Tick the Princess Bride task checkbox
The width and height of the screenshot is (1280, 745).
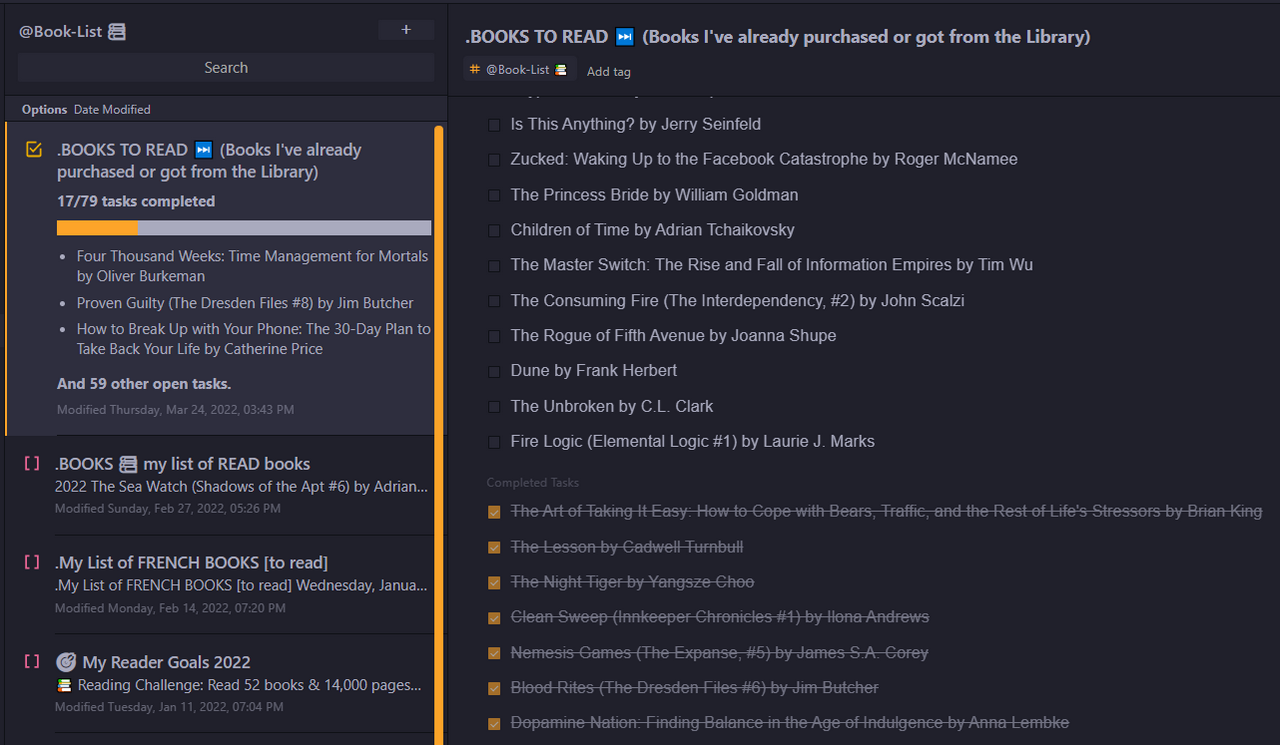point(494,196)
